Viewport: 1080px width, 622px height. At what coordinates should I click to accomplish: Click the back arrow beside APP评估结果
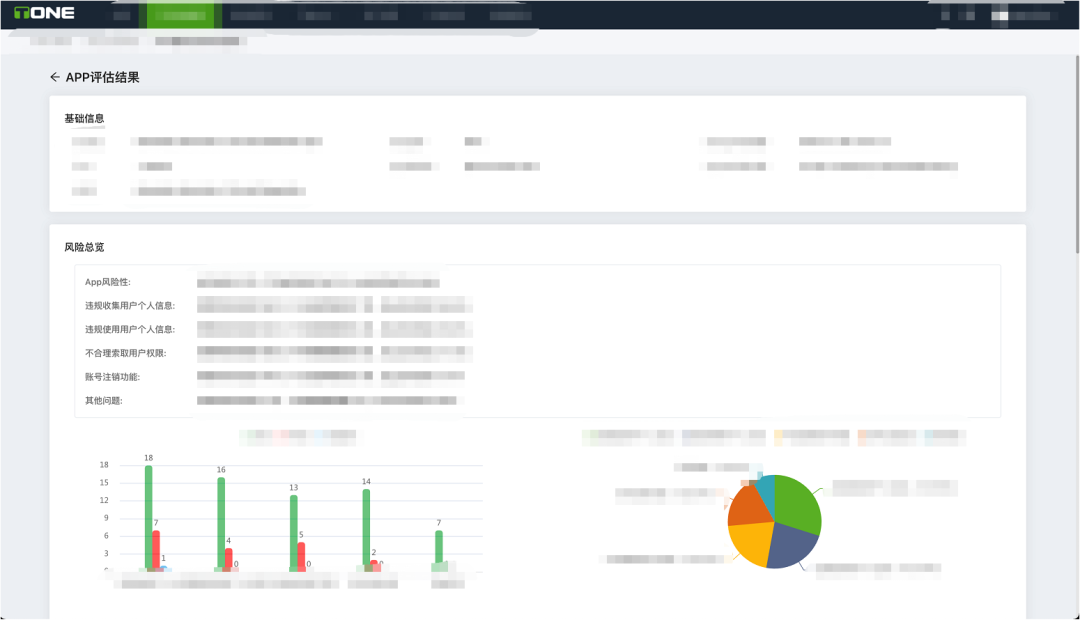coord(55,77)
